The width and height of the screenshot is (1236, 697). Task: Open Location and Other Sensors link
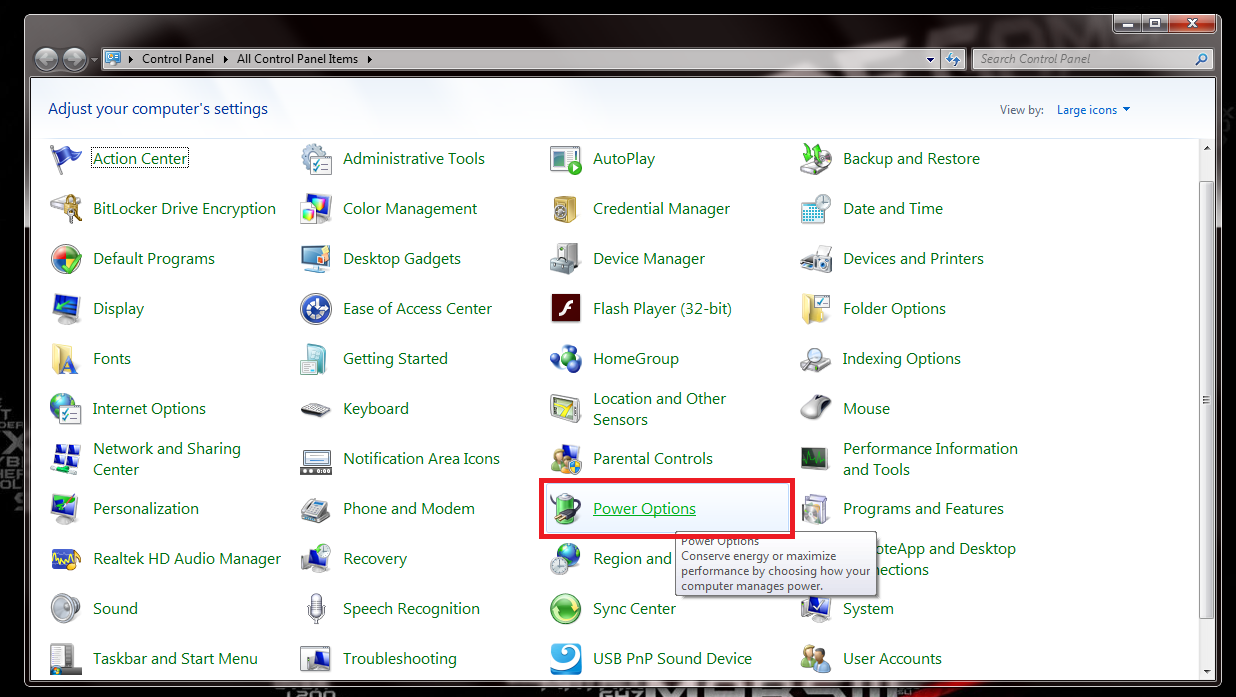[660, 409]
